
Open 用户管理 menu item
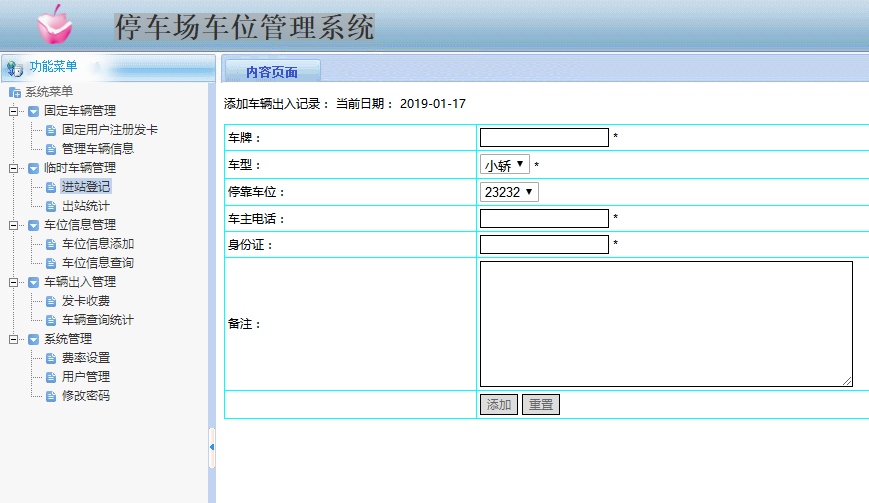(86, 377)
